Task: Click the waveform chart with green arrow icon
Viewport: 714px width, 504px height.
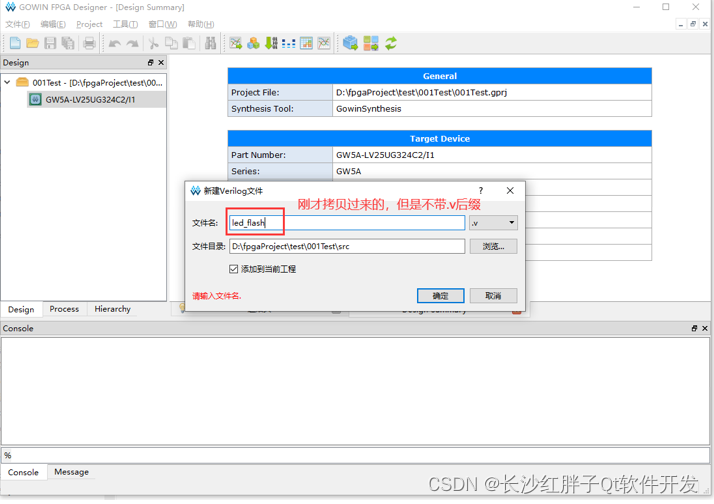Action: 235,43
